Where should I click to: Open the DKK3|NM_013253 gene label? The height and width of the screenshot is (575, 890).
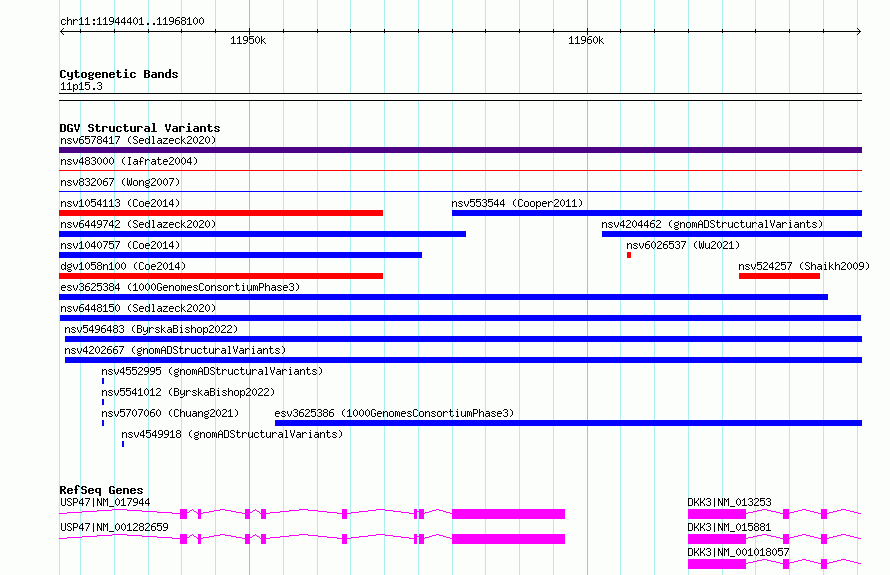click(729, 502)
